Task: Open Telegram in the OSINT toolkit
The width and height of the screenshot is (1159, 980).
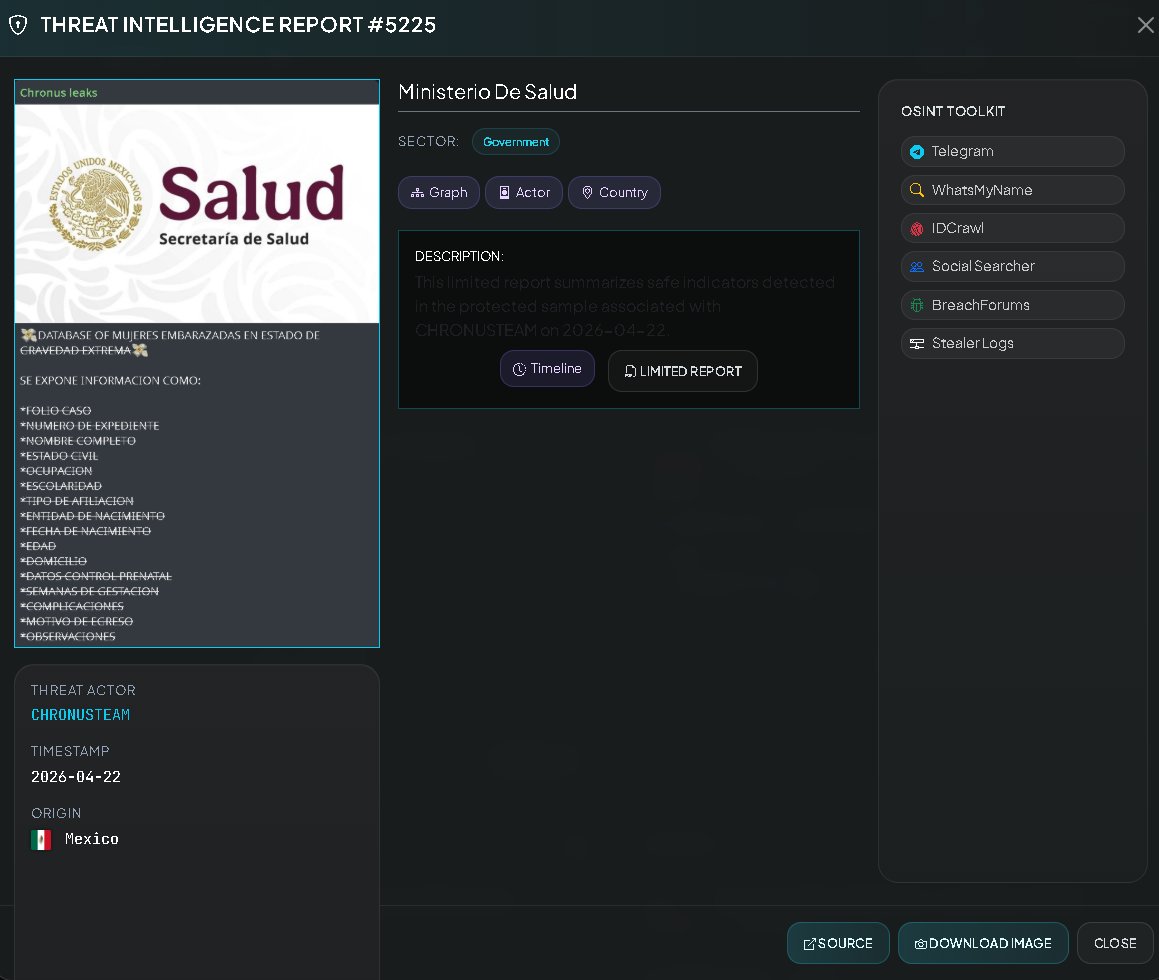Action: click(1013, 152)
